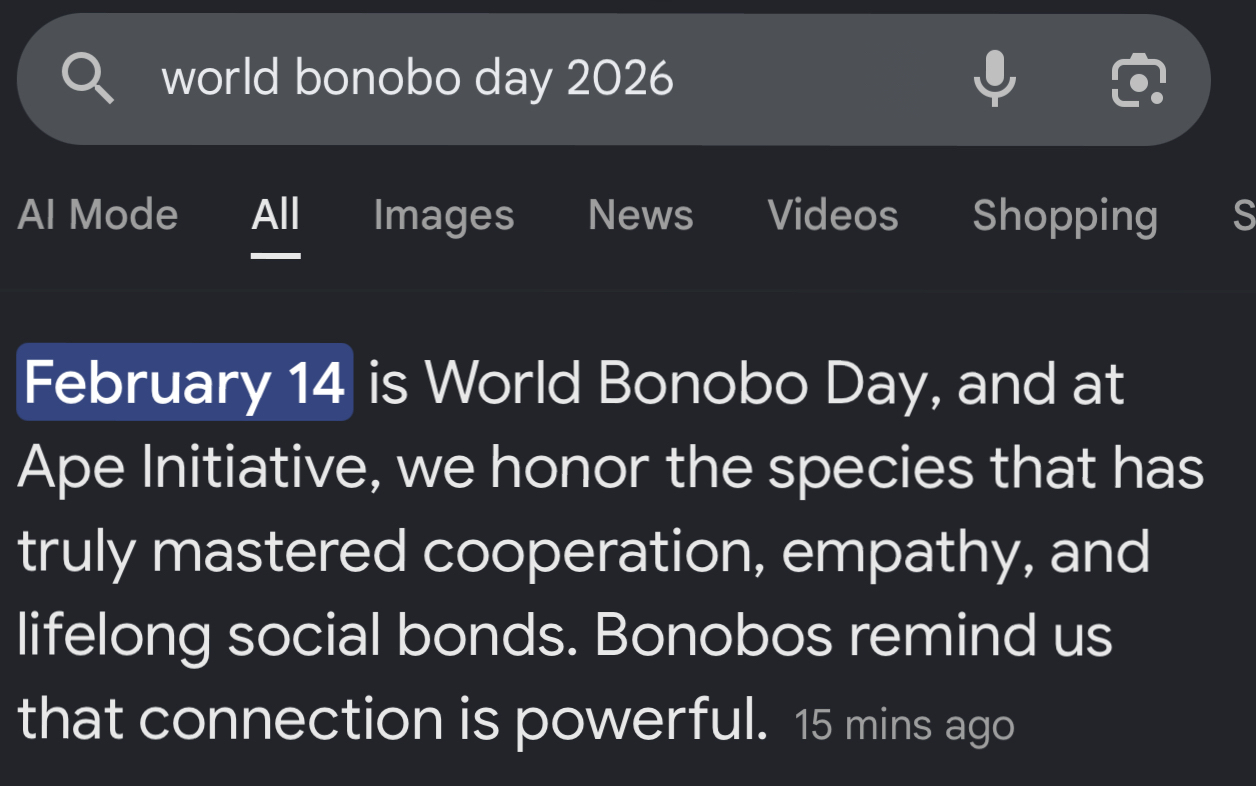Select the All results tab
The width and height of the screenshot is (1256, 786).
[275, 215]
